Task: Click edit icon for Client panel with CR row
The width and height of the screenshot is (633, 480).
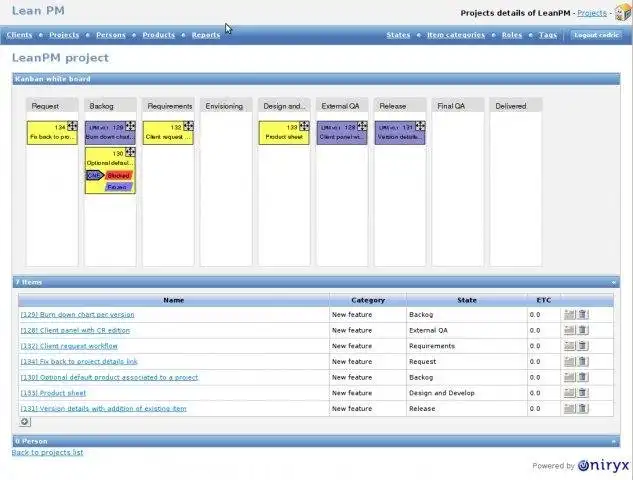Action: [569, 330]
